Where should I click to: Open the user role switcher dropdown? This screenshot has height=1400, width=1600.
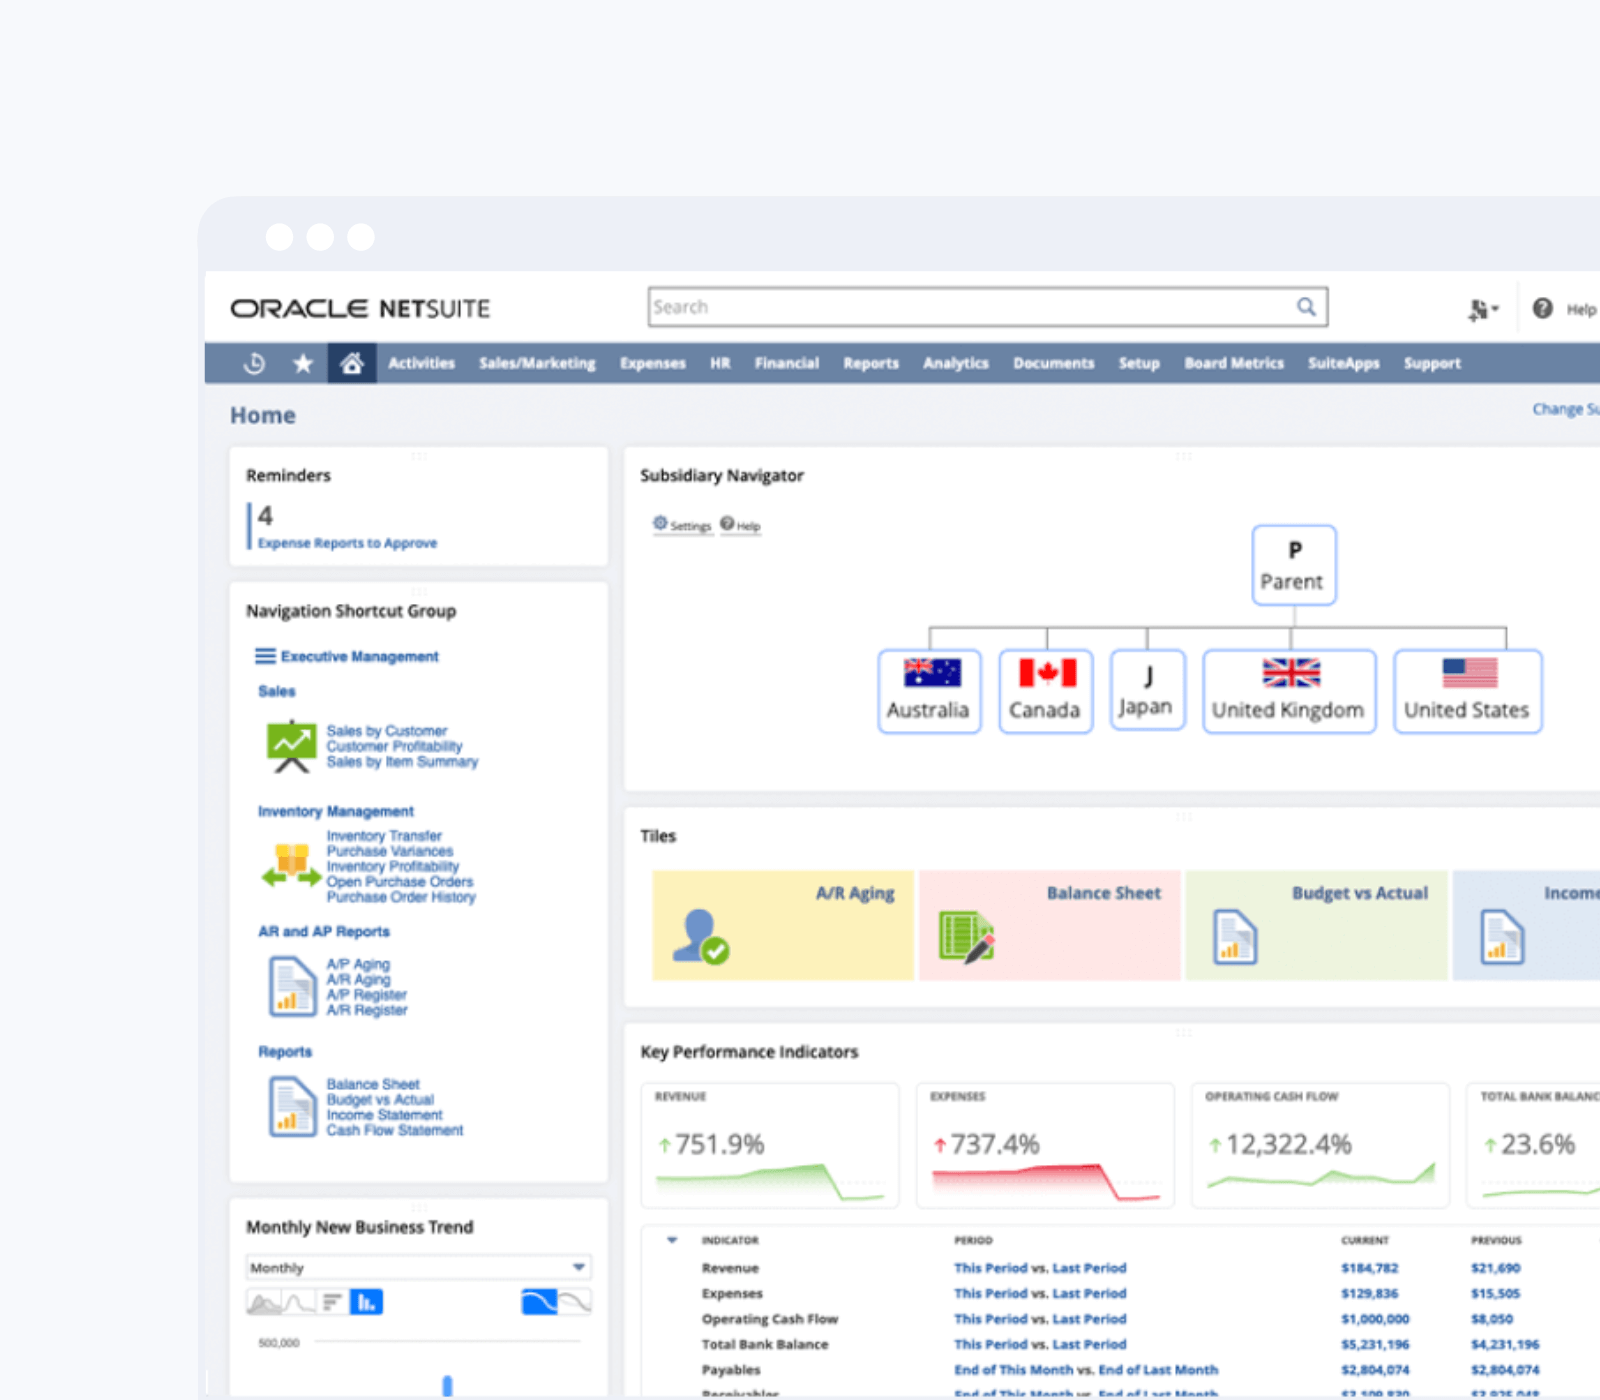[x=1482, y=310]
